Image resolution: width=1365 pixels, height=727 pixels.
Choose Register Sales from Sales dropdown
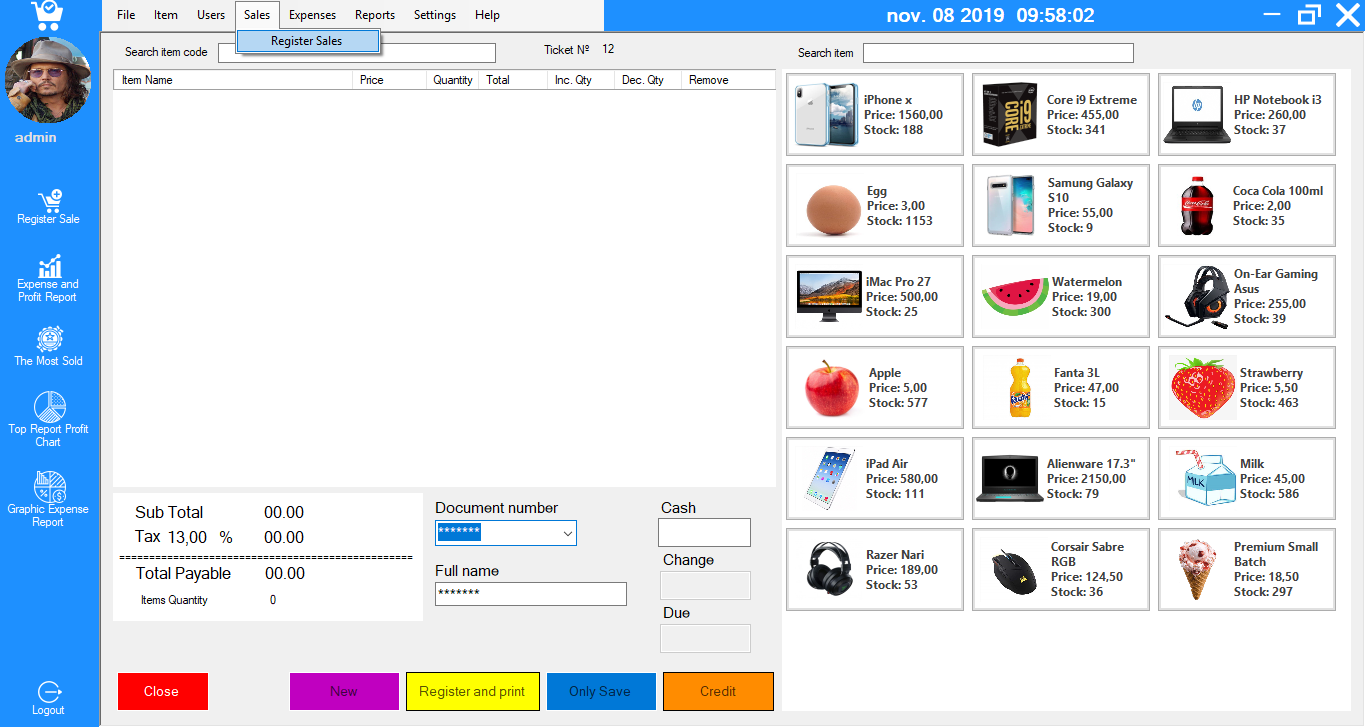pyautogui.click(x=308, y=41)
